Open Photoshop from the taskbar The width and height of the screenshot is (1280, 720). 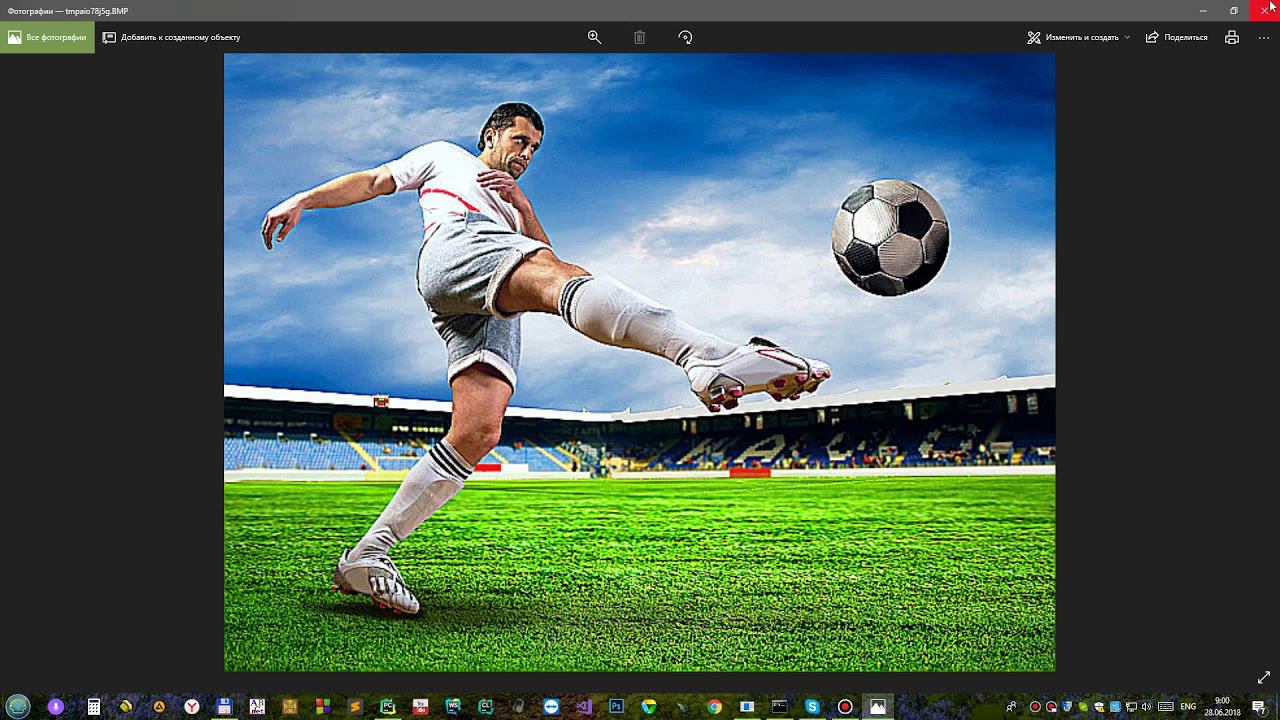[616, 706]
